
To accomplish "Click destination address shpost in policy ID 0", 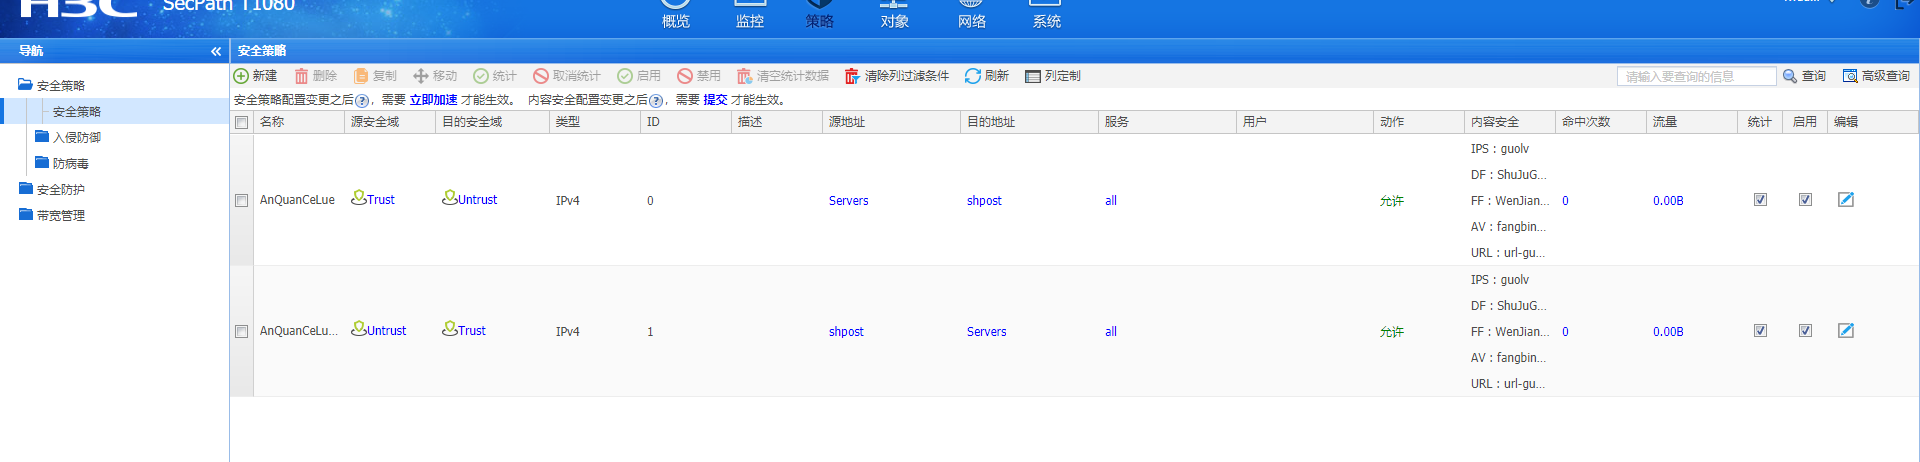I will point(984,201).
